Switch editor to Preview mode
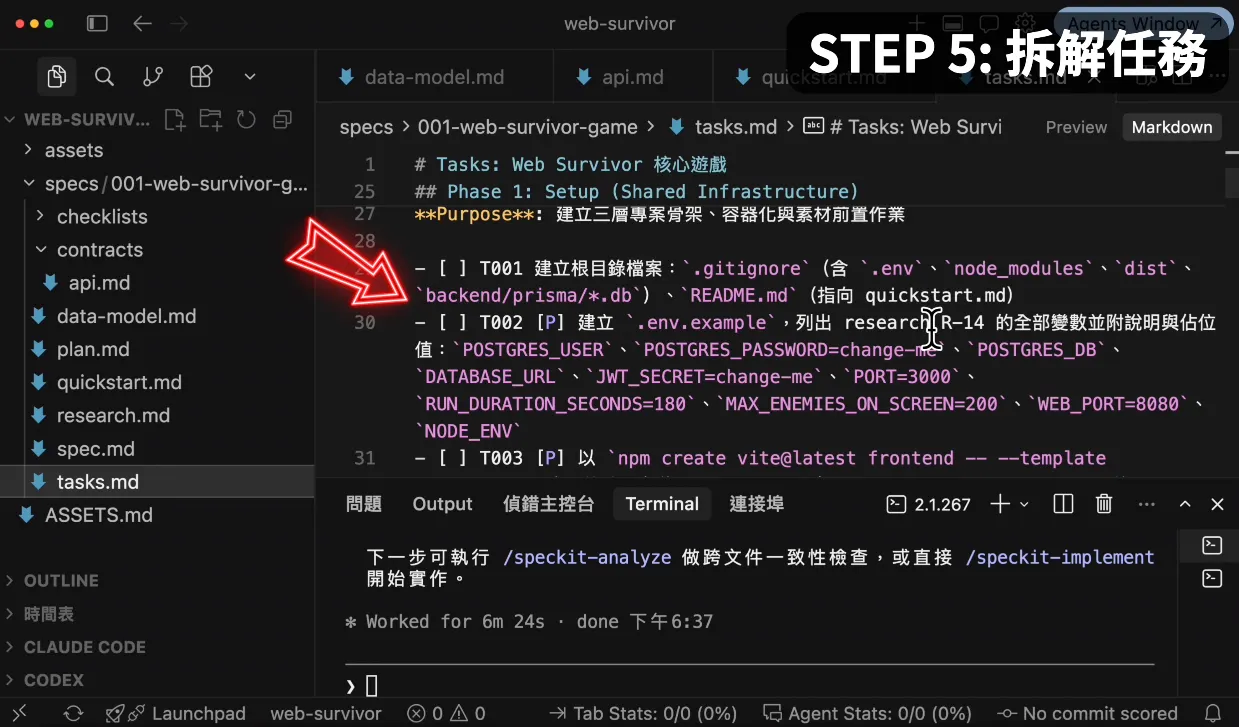This screenshot has height=727, width=1239. pos(1076,127)
